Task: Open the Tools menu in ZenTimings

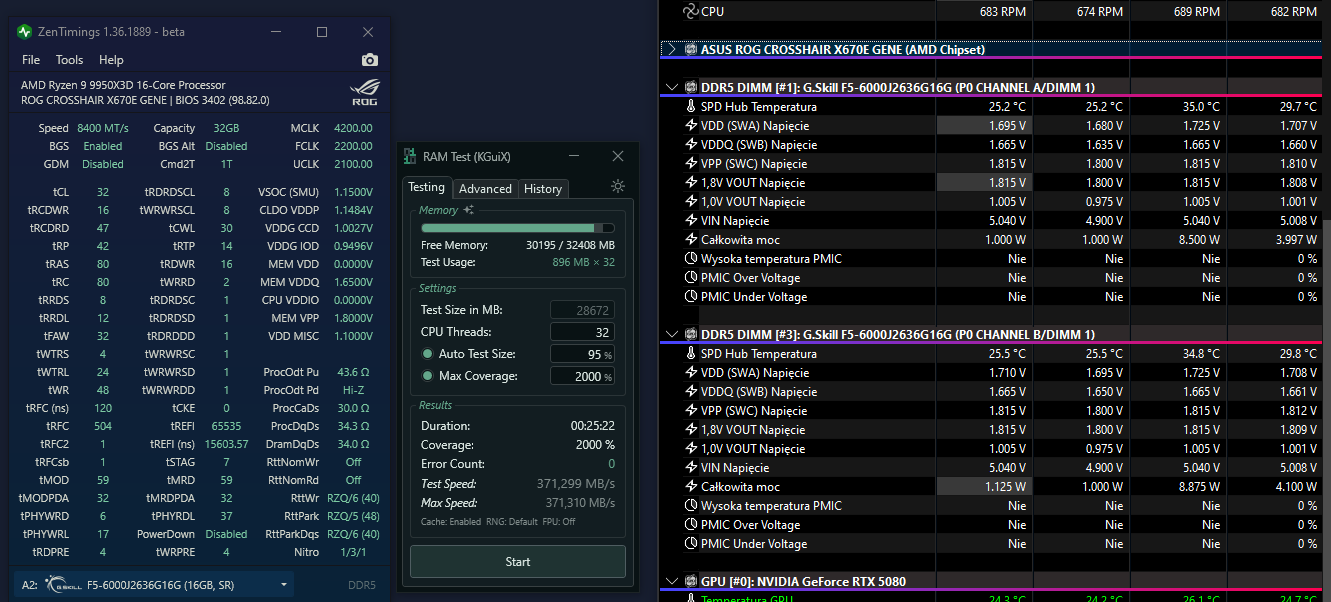Action: pyautogui.click(x=69, y=60)
